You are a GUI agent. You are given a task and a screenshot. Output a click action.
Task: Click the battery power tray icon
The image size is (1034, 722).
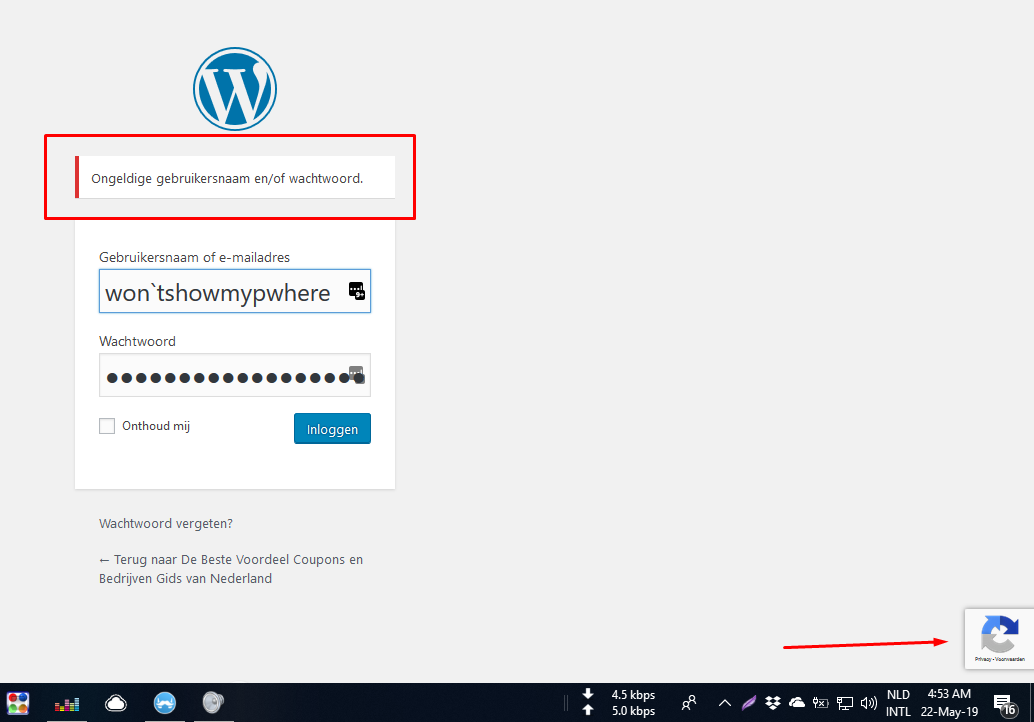pyautogui.click(x=820, y=703)
